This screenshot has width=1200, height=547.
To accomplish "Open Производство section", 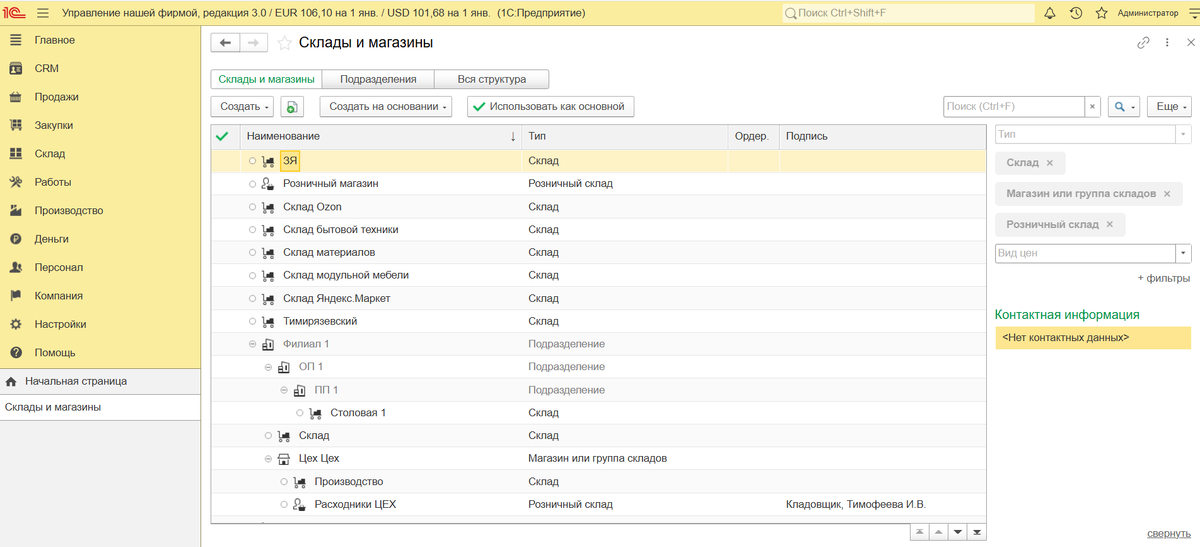I will [x=100, y=211].
